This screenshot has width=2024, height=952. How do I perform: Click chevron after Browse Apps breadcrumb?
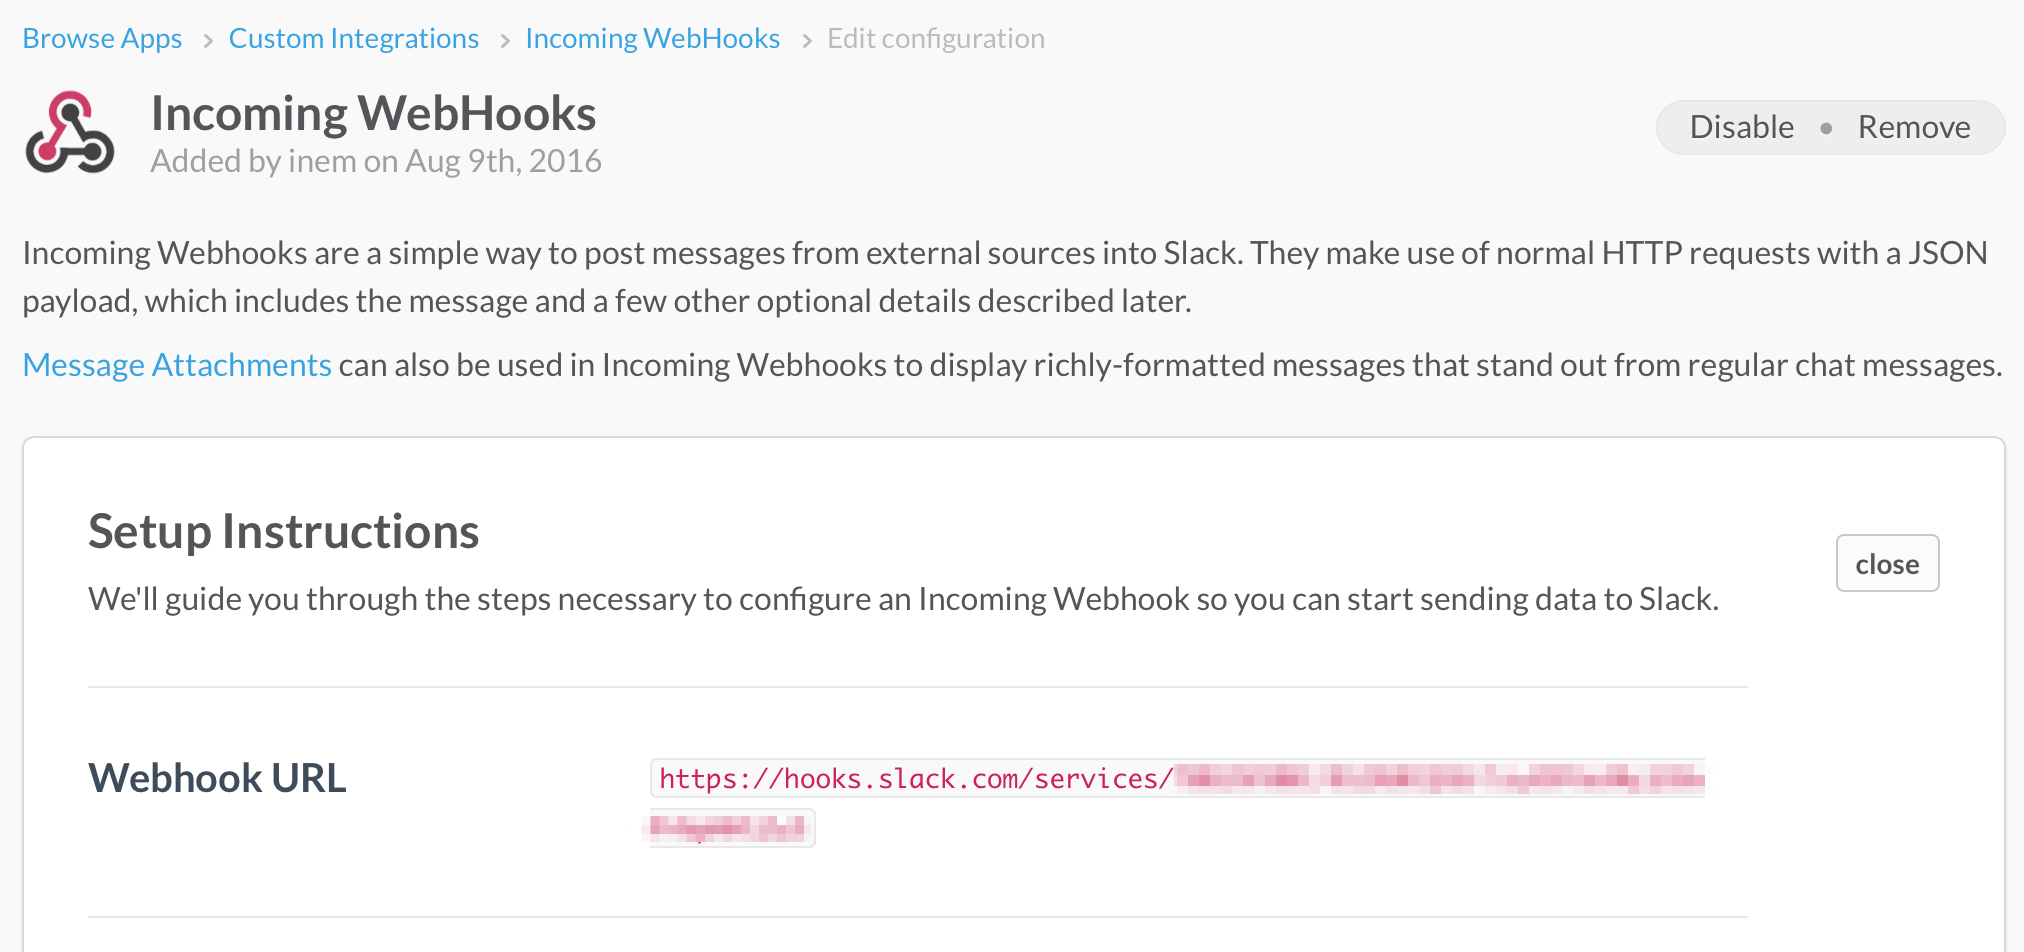pos(207,40)
